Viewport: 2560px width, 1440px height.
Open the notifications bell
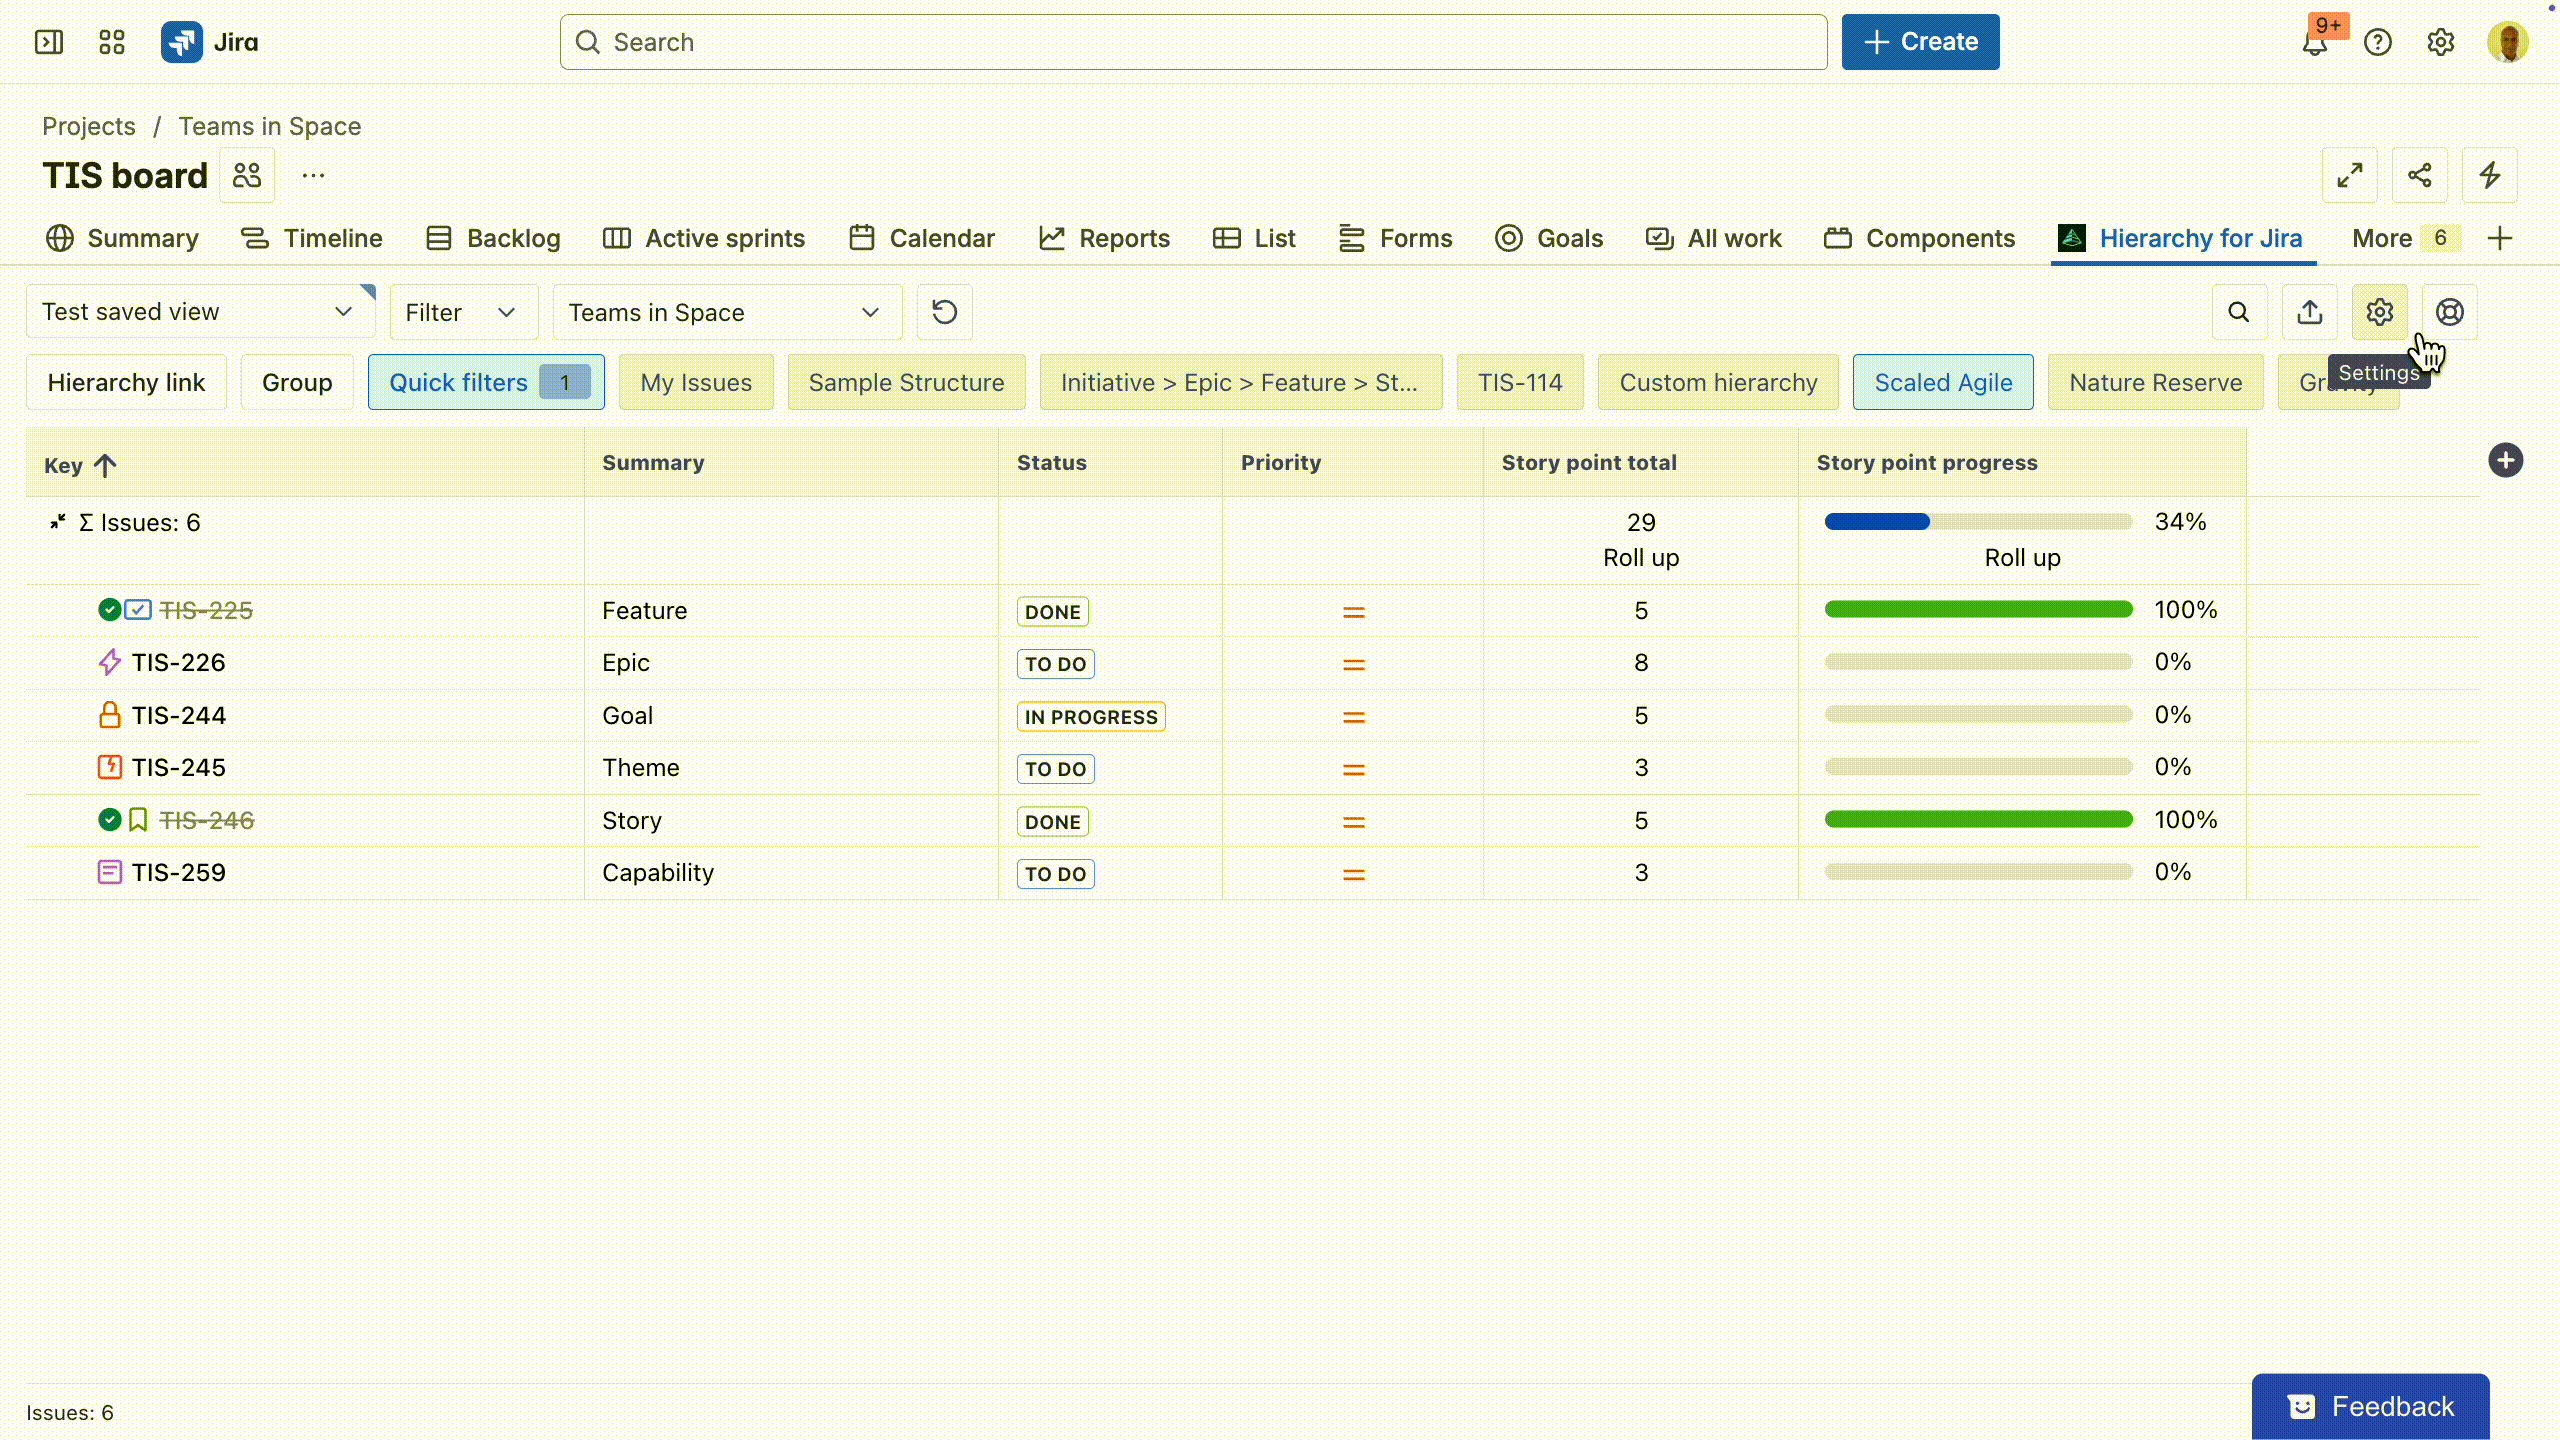click(2314, 42)
